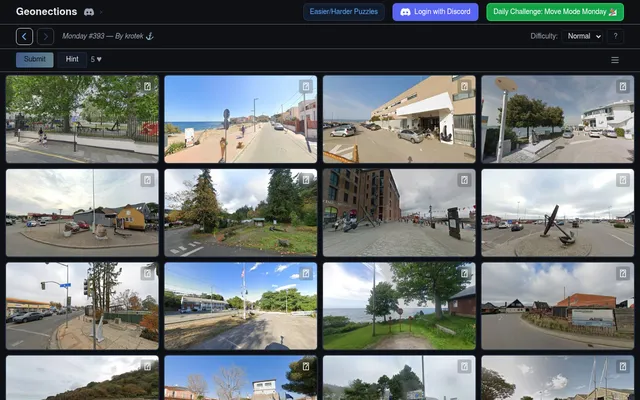The height and width of the screenshot is (400, 640).
Task: Select the beige building with parked cars photo
Action: pos(399,119)
